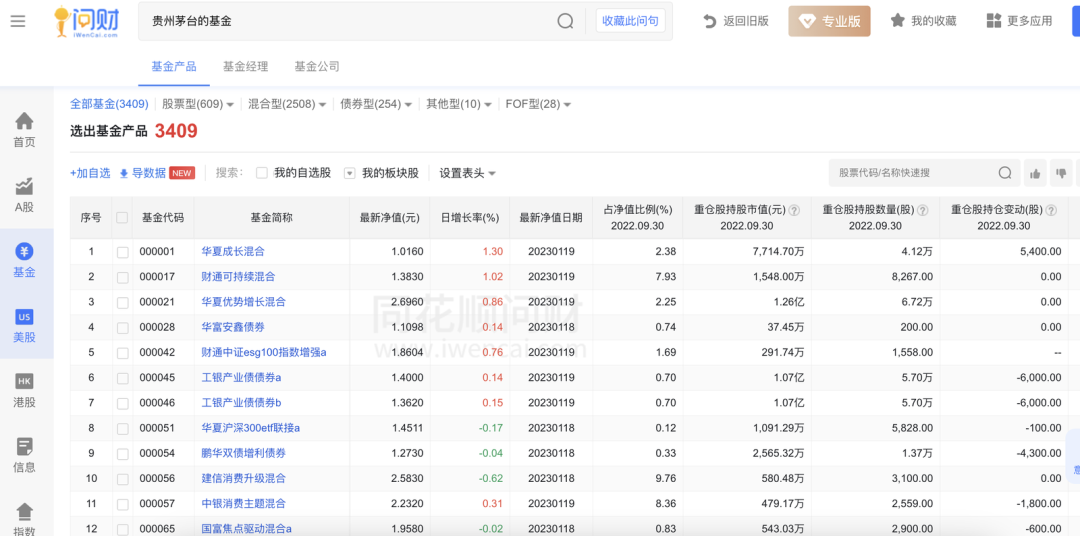1080x536 pixels.
Task: Select 基金 in the sidebar
Action: 24,260
